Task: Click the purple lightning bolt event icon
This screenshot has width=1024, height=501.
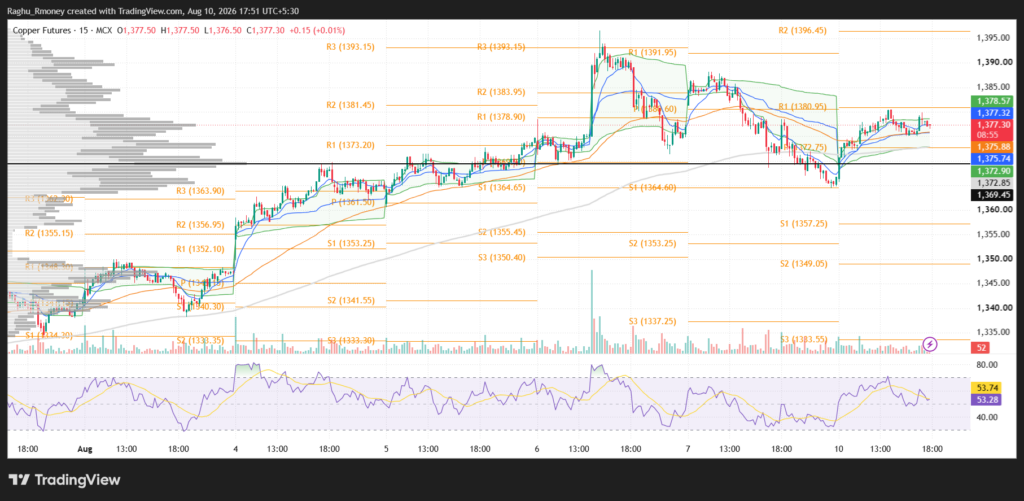Action: (931, 344)
